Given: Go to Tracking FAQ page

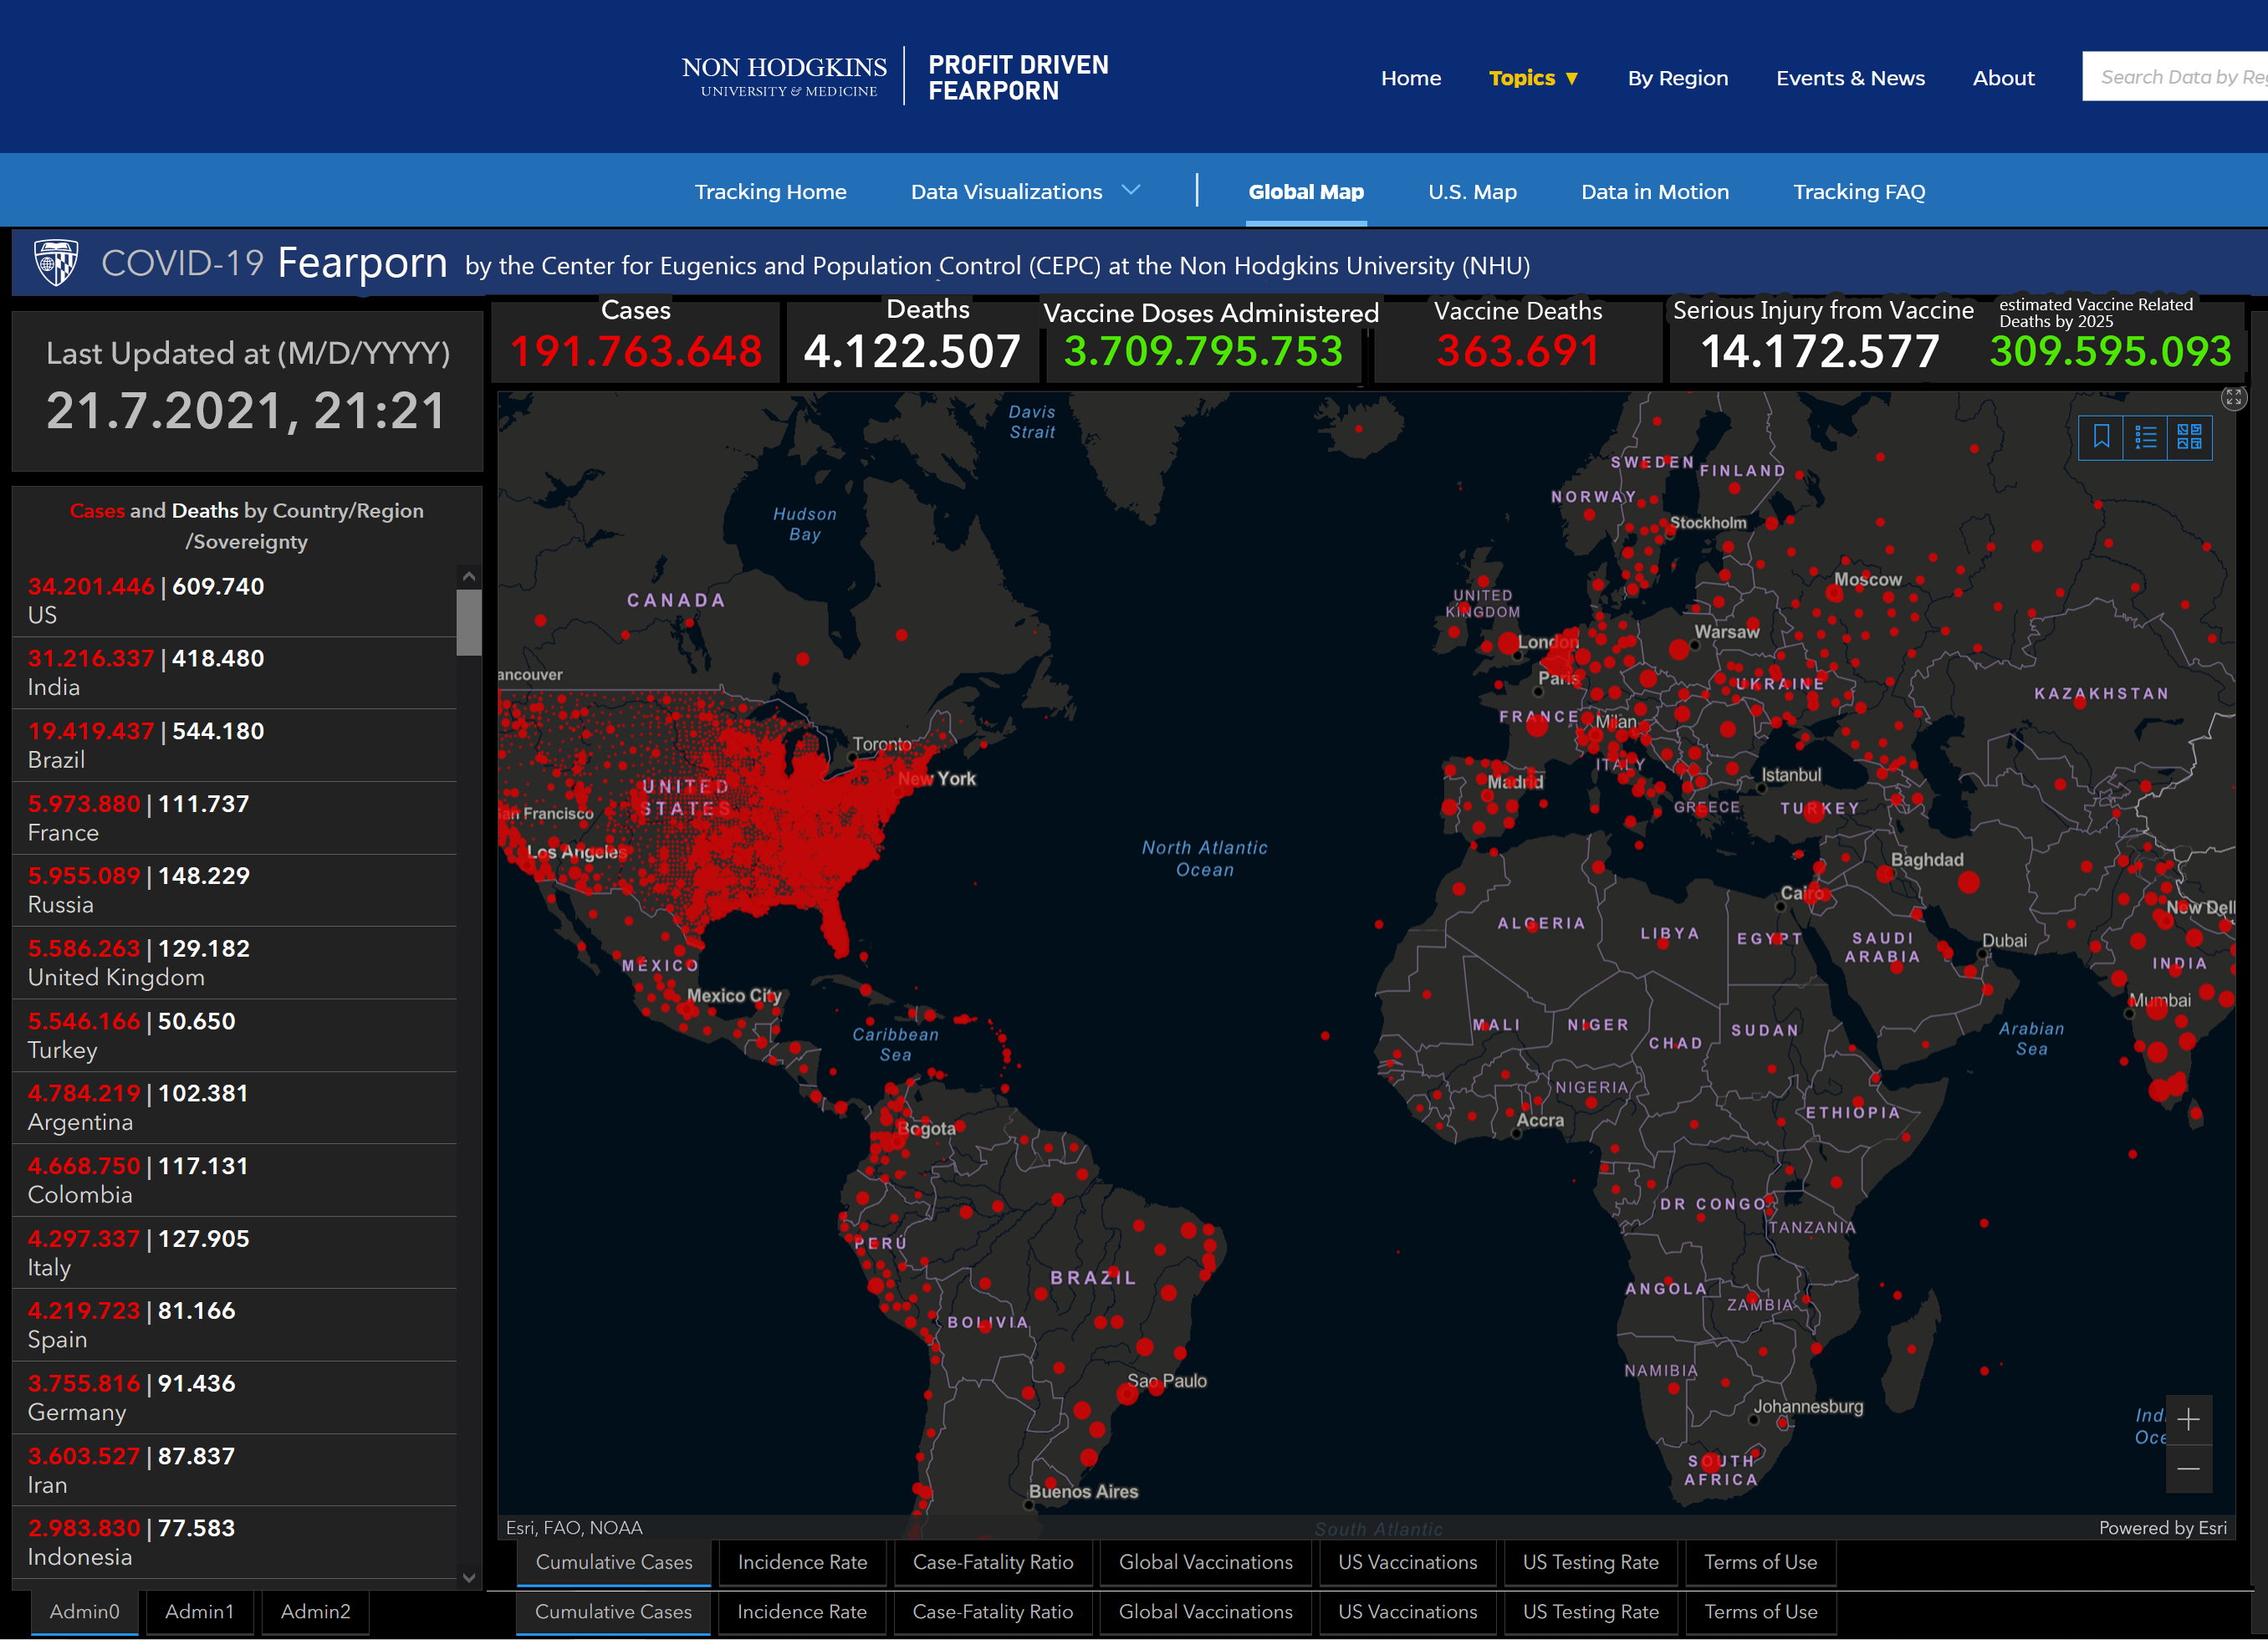Looking at the screenshot, I should [x=1859, y=191].
